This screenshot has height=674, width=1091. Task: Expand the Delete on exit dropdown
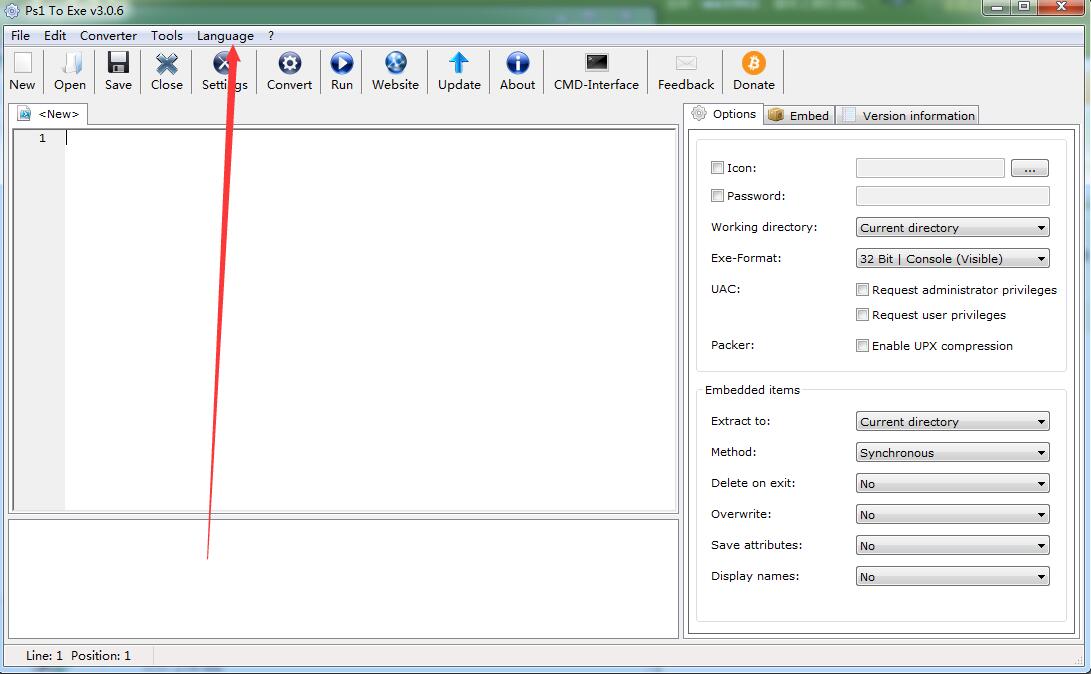pos(952,484)
